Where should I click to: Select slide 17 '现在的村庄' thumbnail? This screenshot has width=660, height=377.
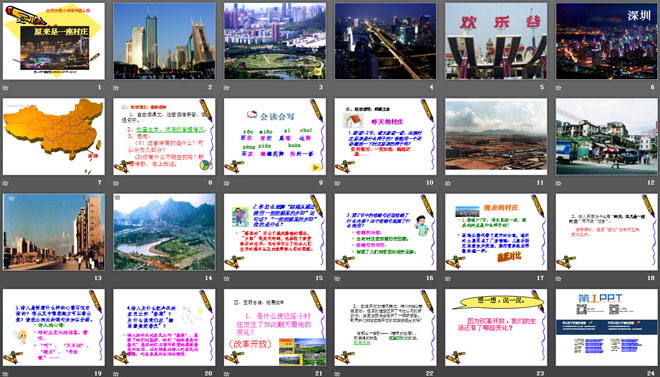pos(496,232)
